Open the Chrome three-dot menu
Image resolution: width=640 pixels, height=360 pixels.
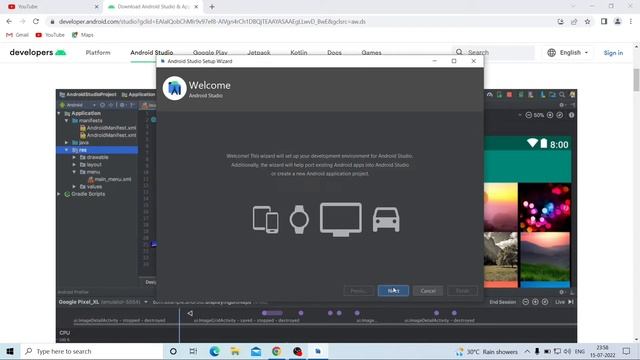pos(631,21)
